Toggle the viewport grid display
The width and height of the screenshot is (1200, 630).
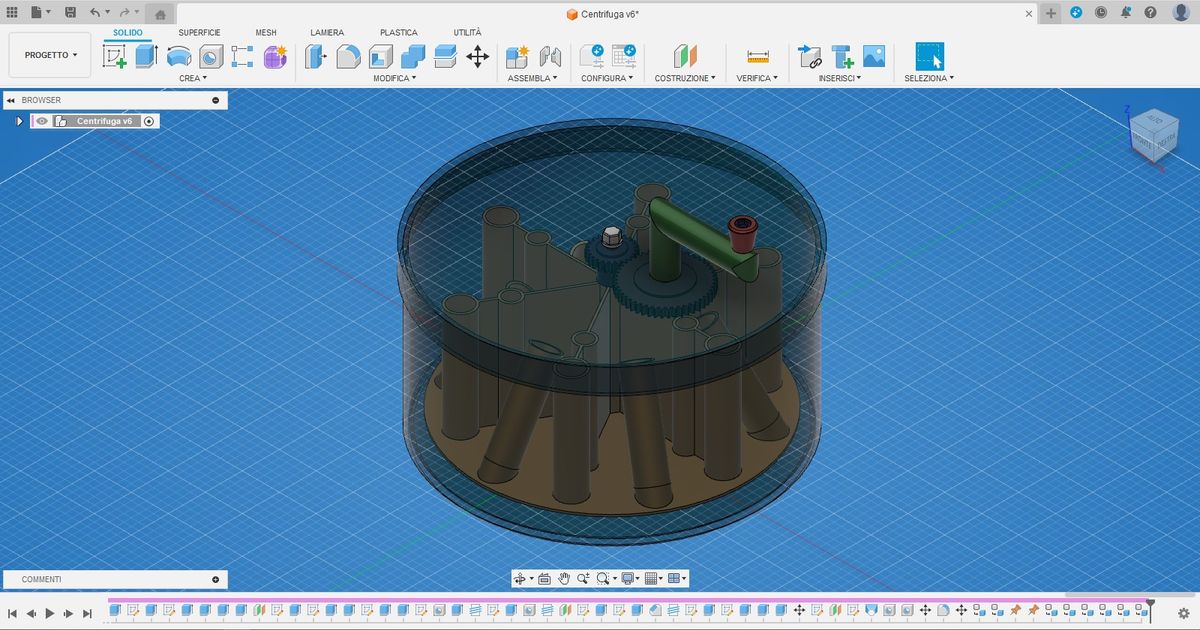coord(651,578)
